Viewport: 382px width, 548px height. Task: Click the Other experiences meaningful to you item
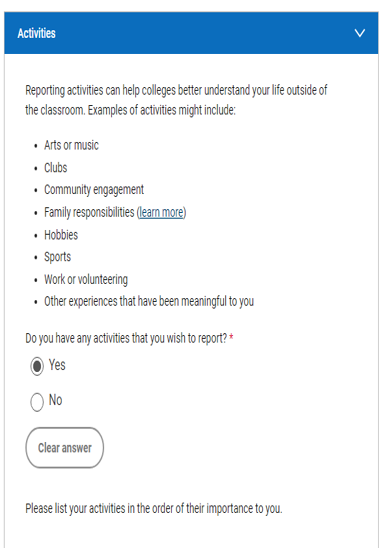coord(149,301)
